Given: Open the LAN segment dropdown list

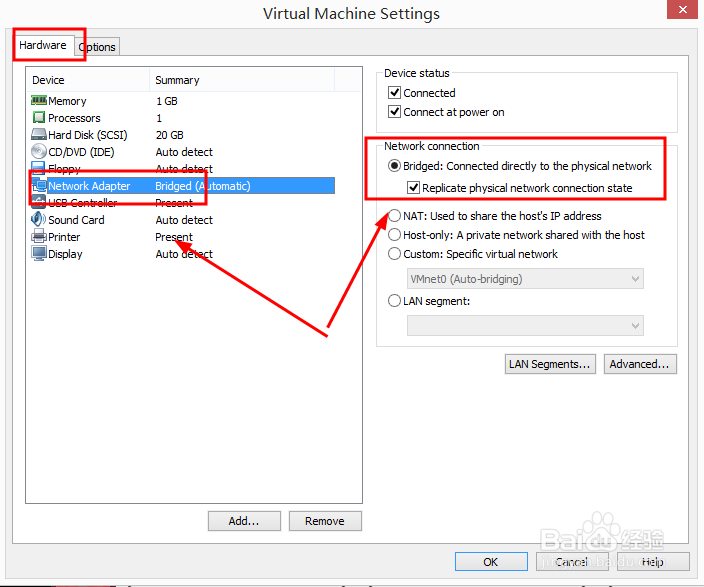Looking at the screenshot, I should coord(525,325).
